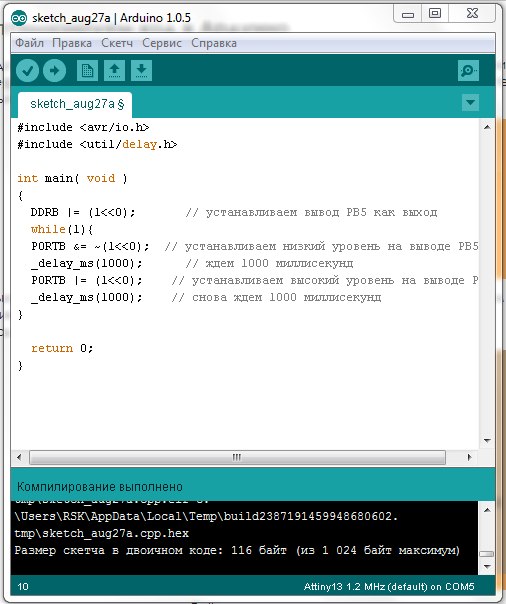Screen dimensions: 506x604
Task: Click the console's scroll down arrow
Action: [x=487, y=567]
